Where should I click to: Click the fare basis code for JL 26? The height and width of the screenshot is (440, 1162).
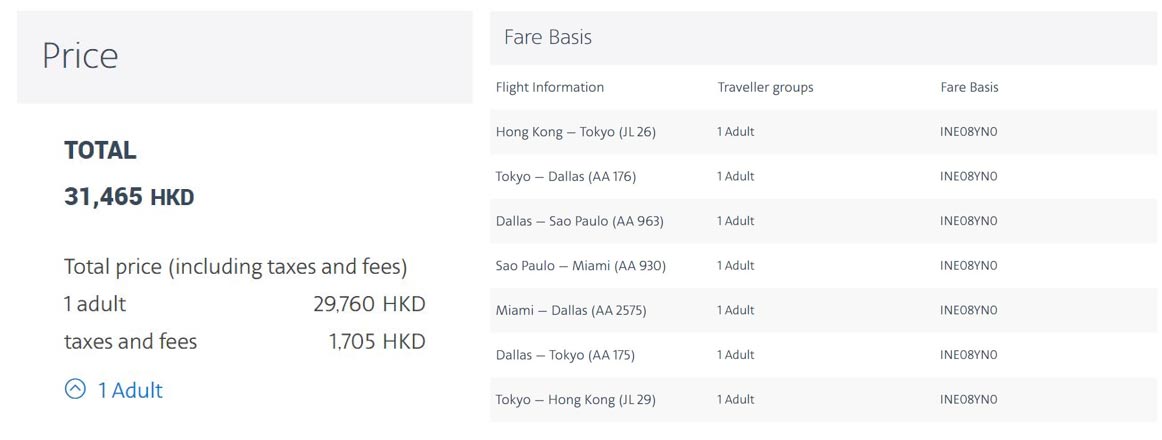pyautogui.click(x=968, y=132)
